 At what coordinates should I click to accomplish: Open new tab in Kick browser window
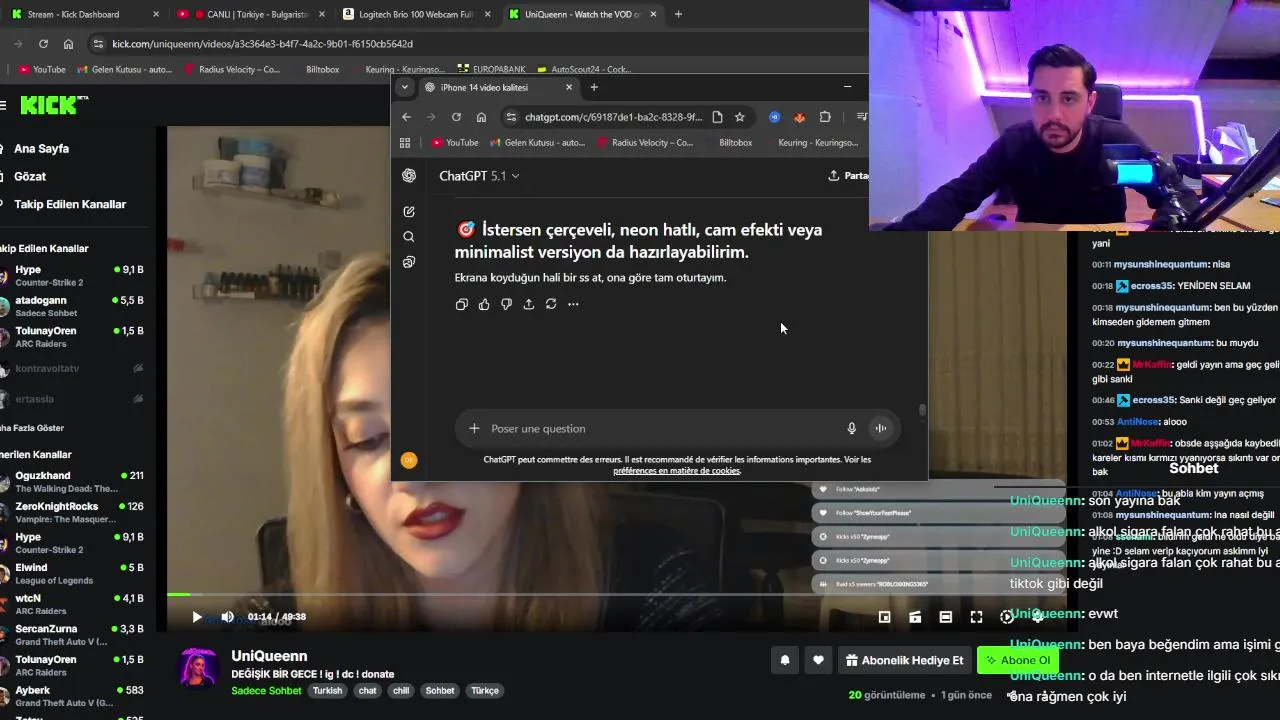678,14
